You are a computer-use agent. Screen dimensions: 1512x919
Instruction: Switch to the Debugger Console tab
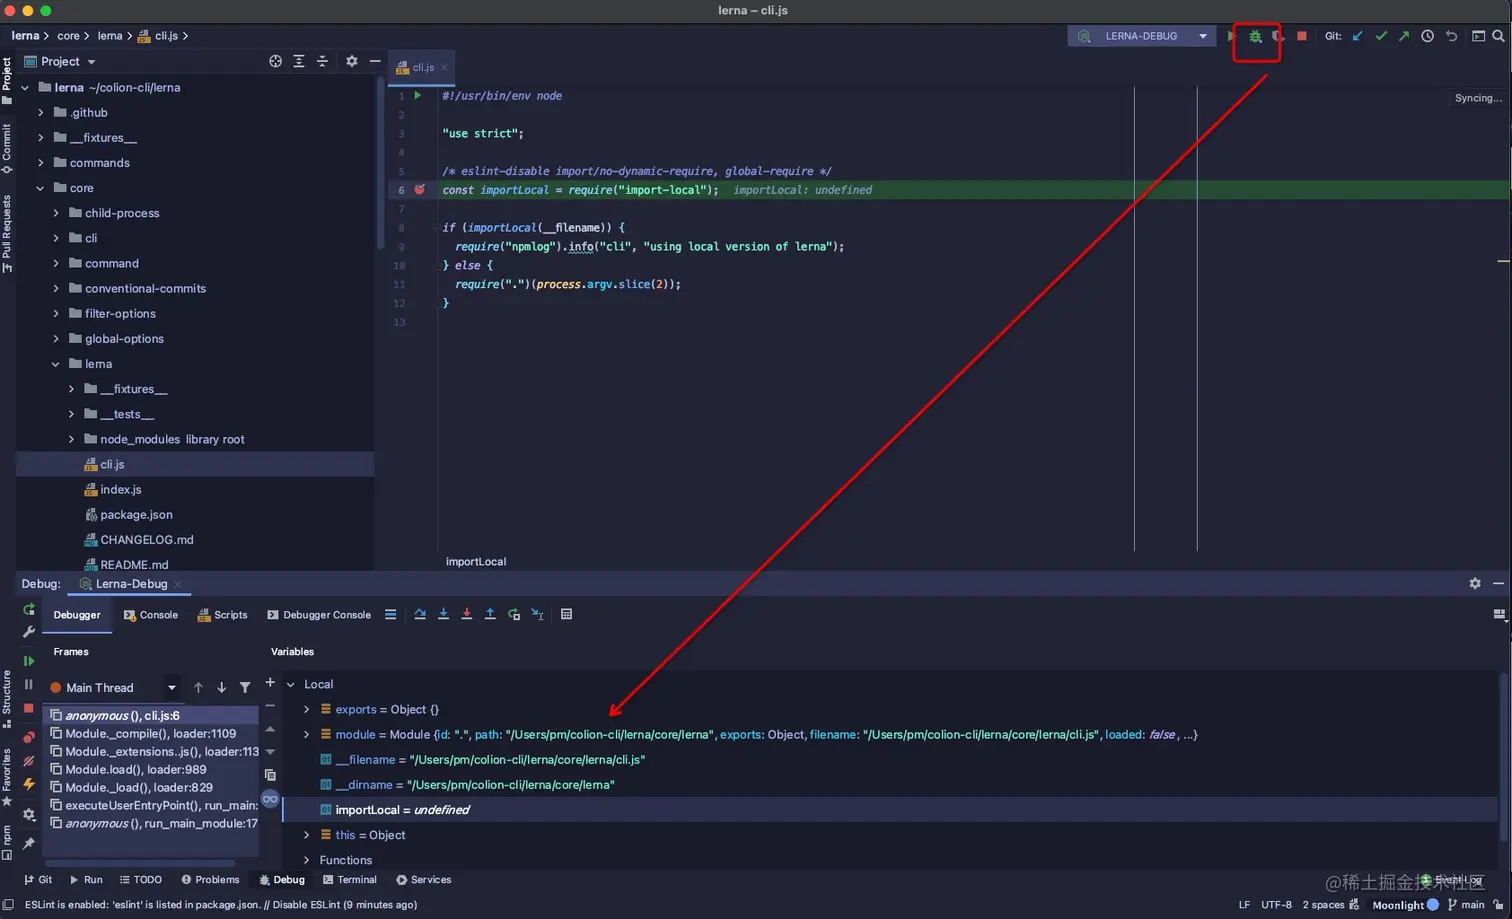318,615
